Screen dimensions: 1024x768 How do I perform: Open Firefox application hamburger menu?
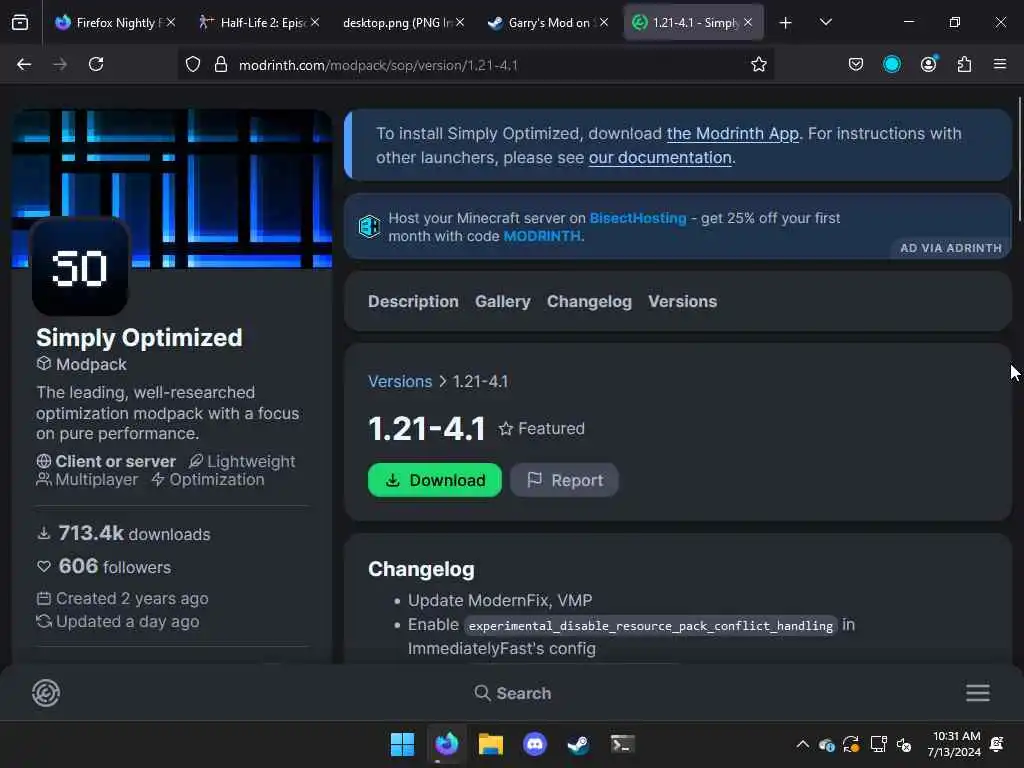click(x=999, y=65)
